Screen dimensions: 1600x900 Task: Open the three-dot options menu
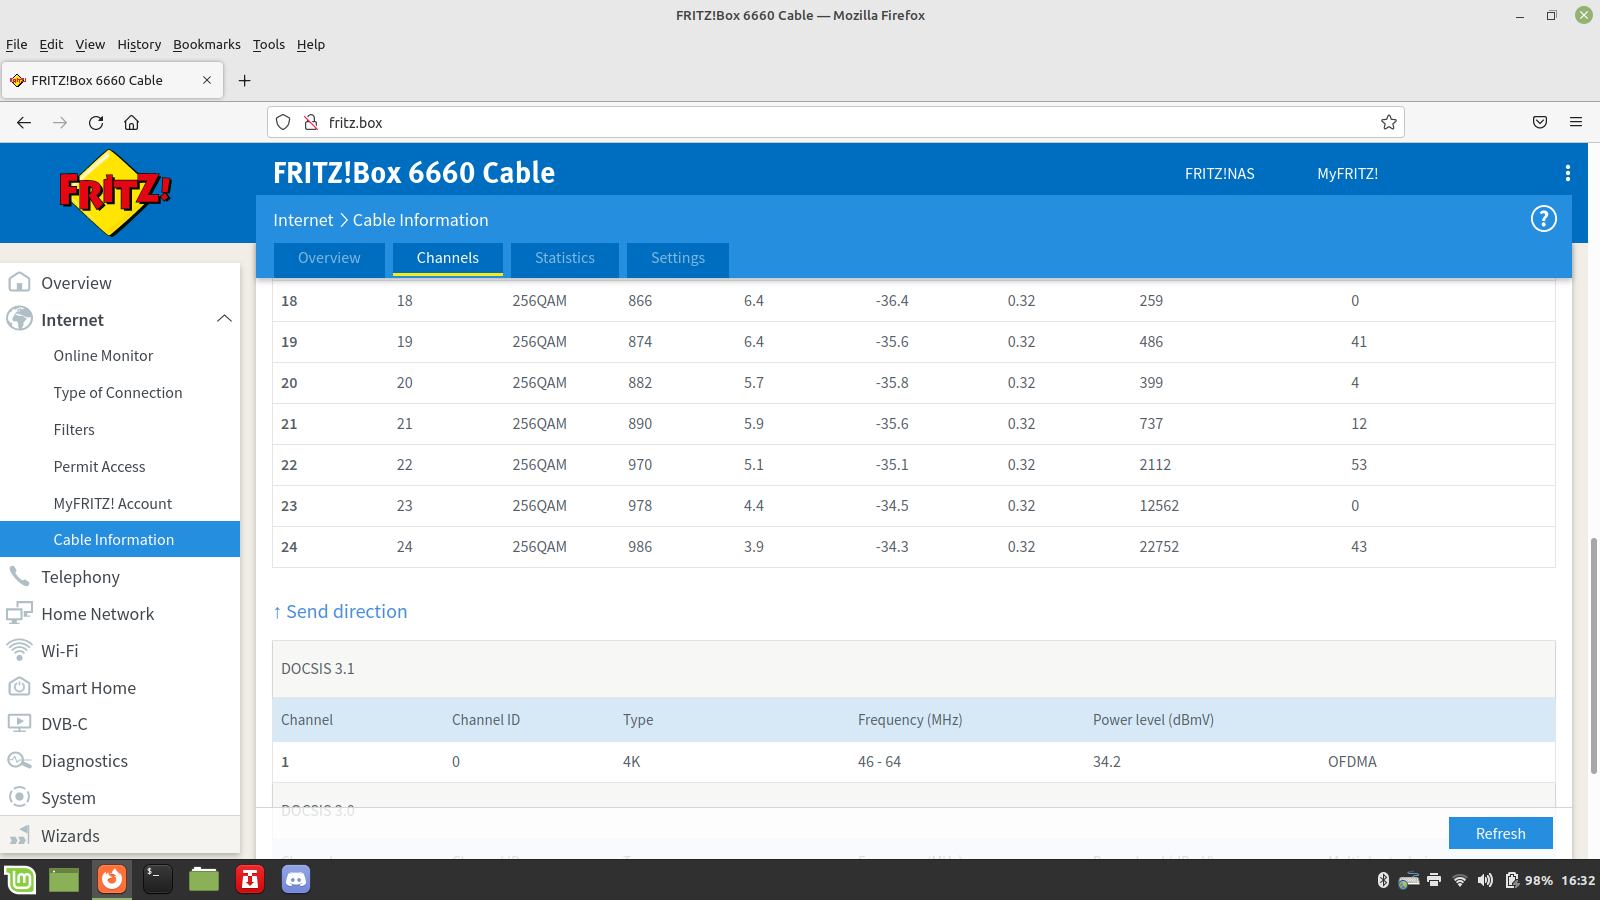pyautogui.click(x=1567, y=173)
